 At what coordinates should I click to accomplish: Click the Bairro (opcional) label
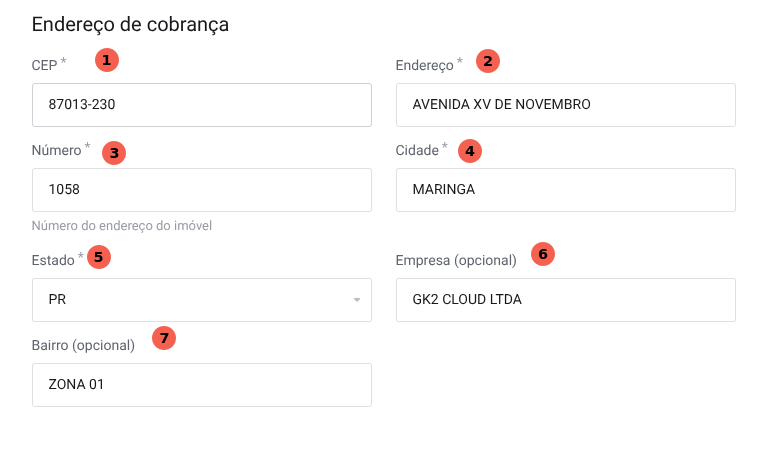[x=83, y=346]
